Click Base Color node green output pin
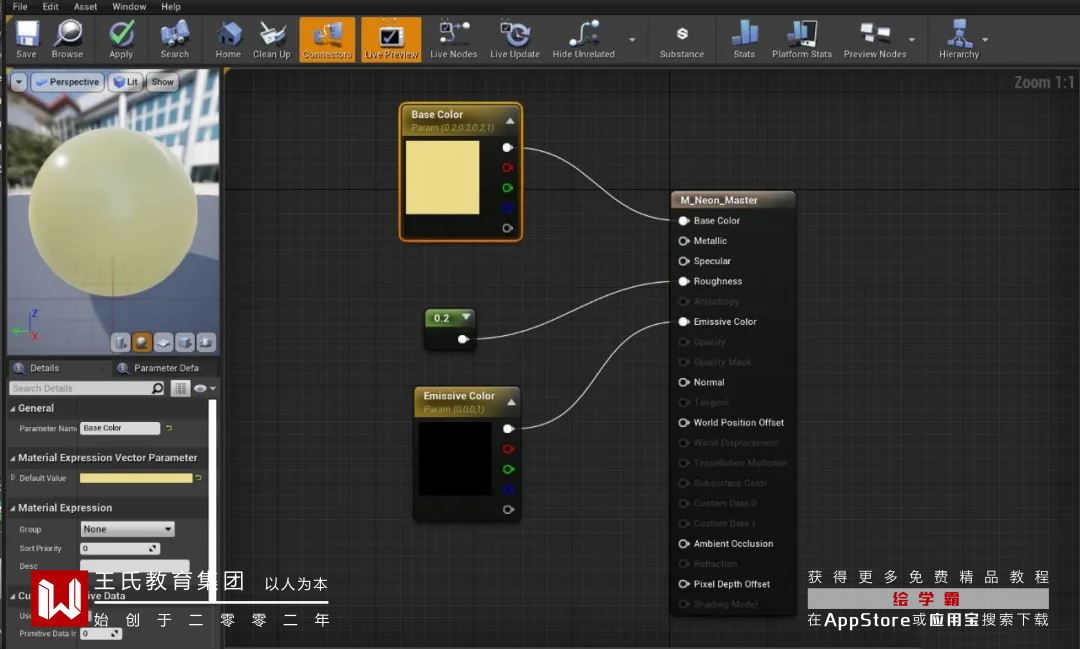 click(508, 187)
